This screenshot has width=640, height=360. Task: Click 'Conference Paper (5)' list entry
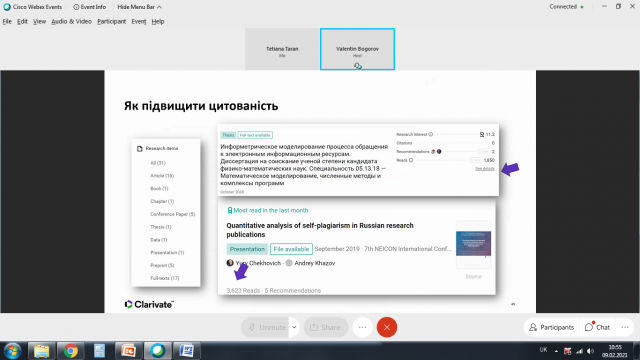(173, 214)
